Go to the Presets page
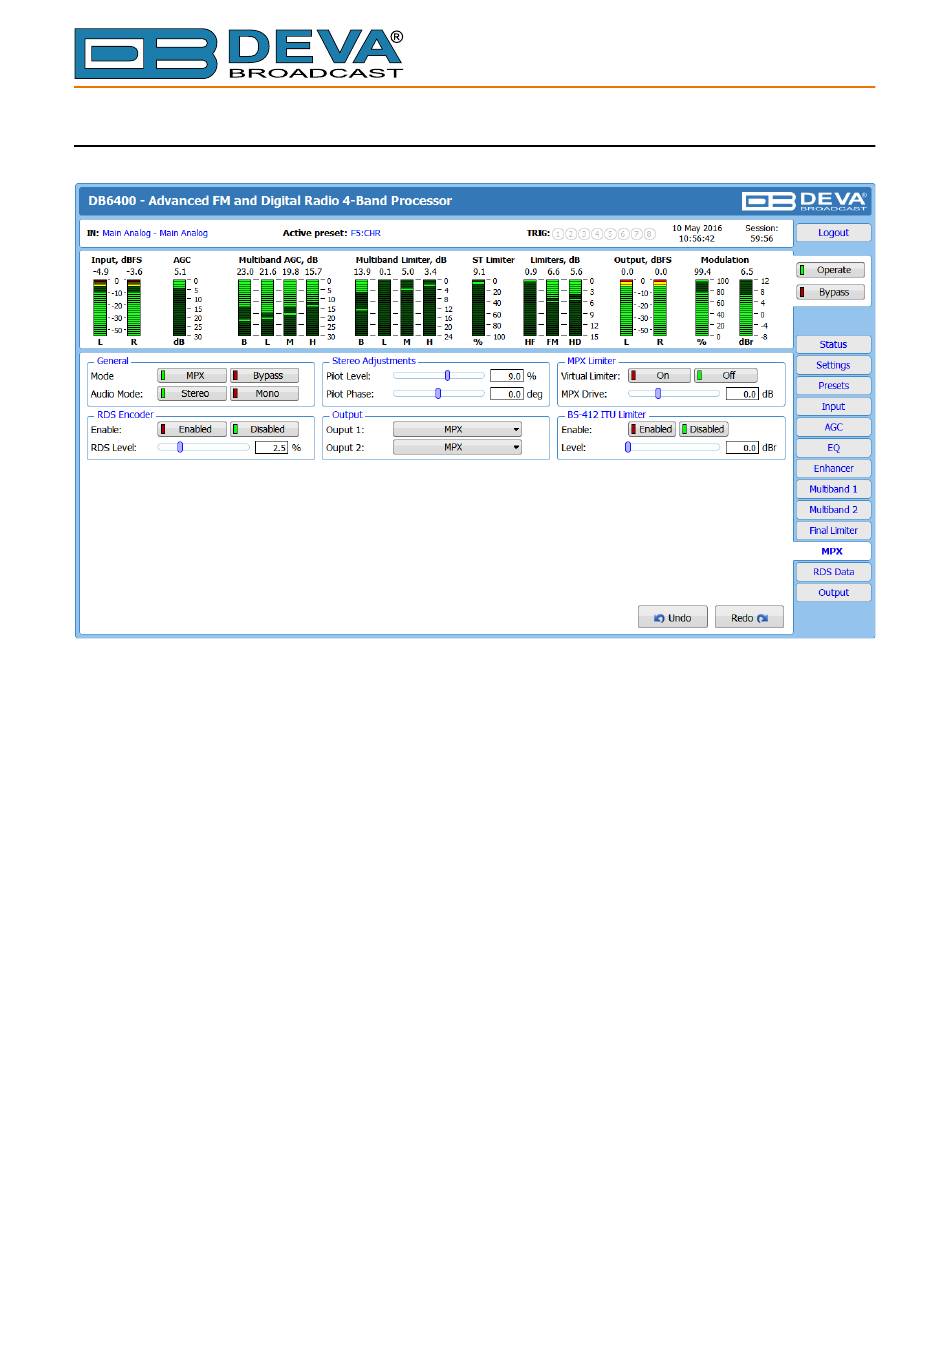The height and width of the screenshot is (1360, 950). 833,385
